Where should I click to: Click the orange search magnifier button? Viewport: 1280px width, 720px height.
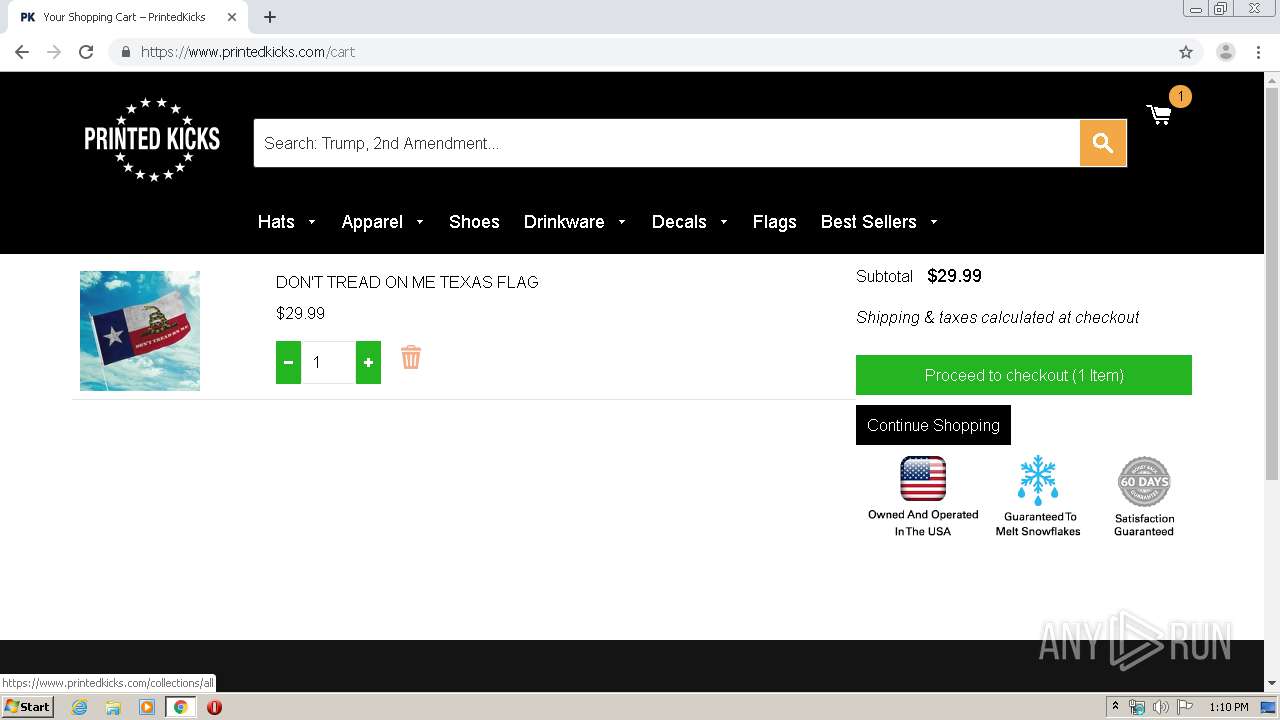1103,143
